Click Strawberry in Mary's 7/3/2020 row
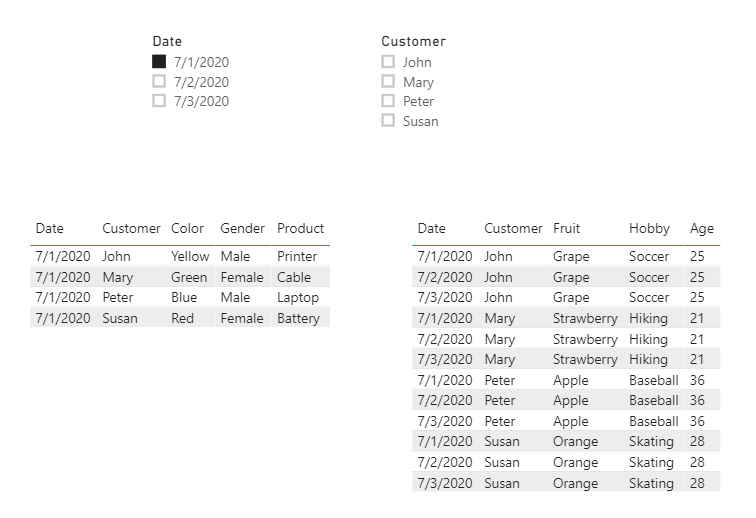Viewport: 756px width, 518px height. [585, 359]
